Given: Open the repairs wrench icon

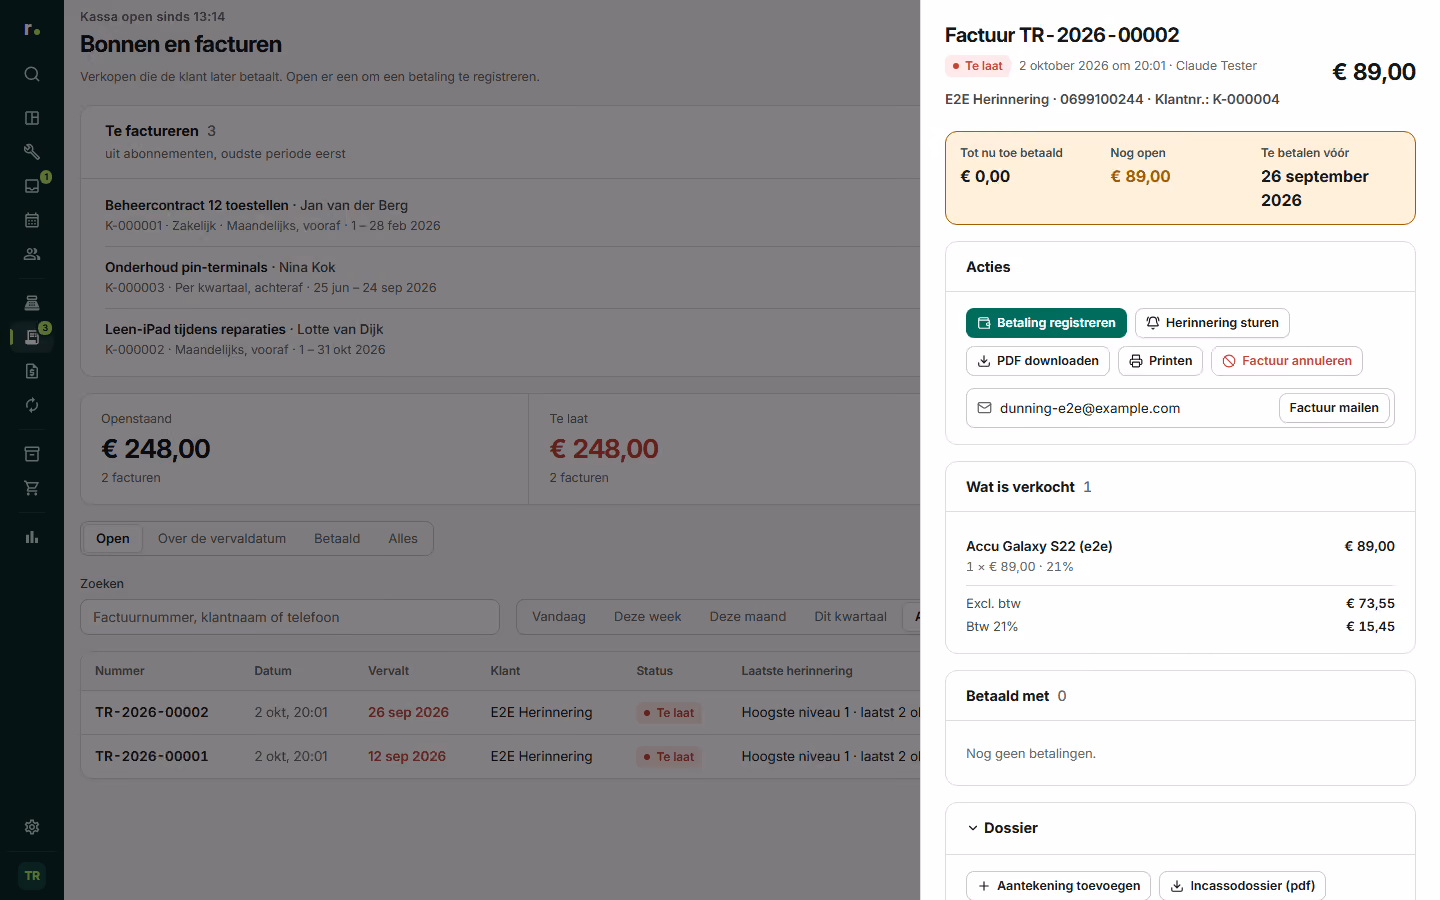Looking at the screenshot, I should pyautogui.click(x=32, y=152).
